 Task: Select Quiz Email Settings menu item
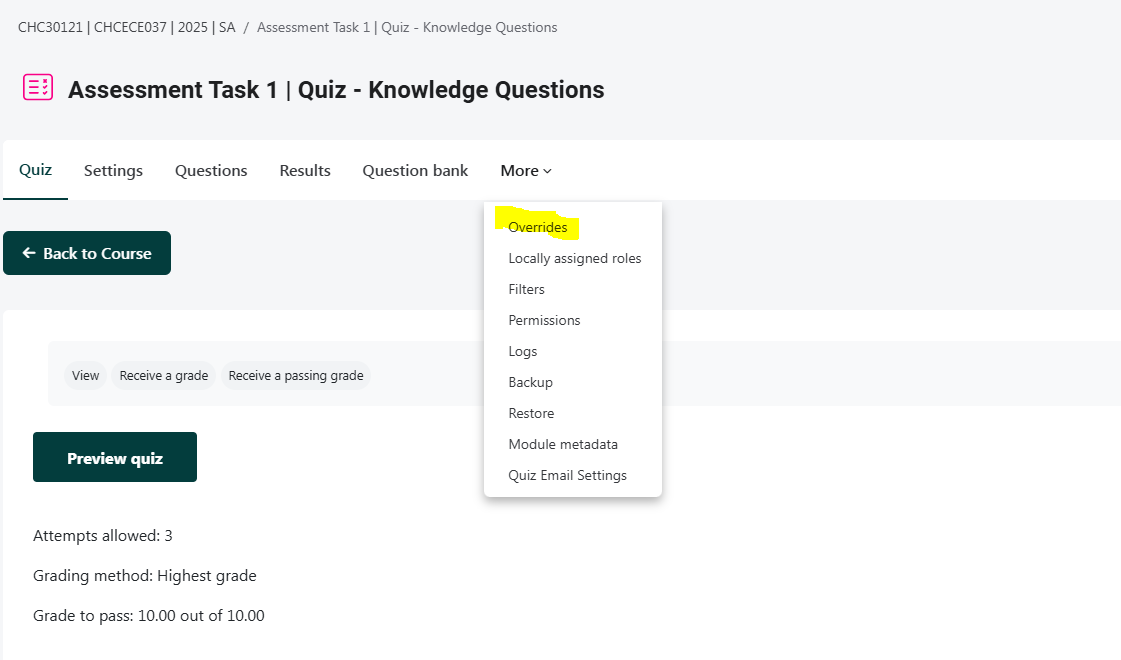[567, 475]
